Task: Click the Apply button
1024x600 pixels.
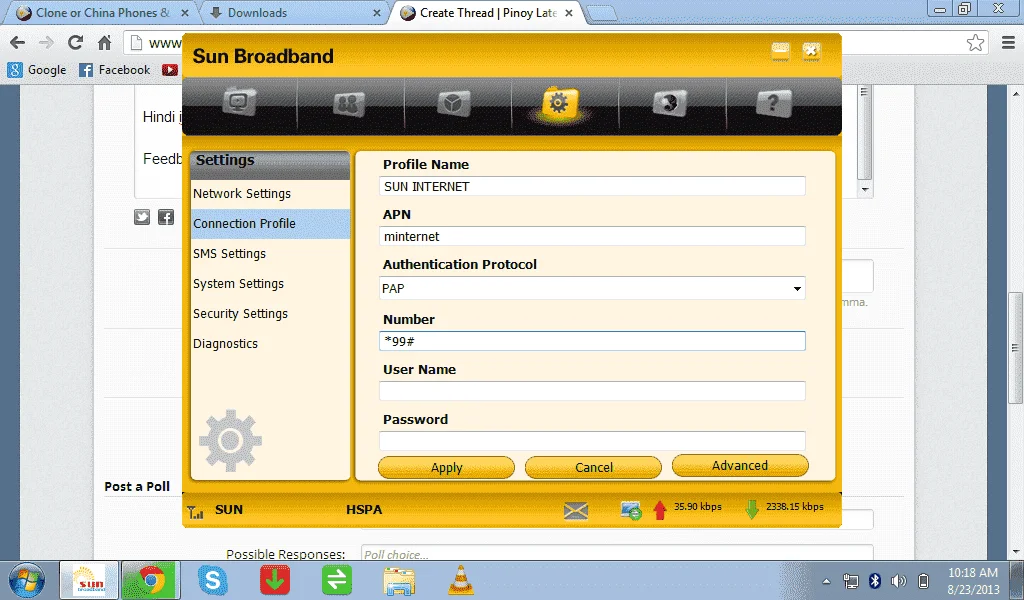Action: coord(446,467)
